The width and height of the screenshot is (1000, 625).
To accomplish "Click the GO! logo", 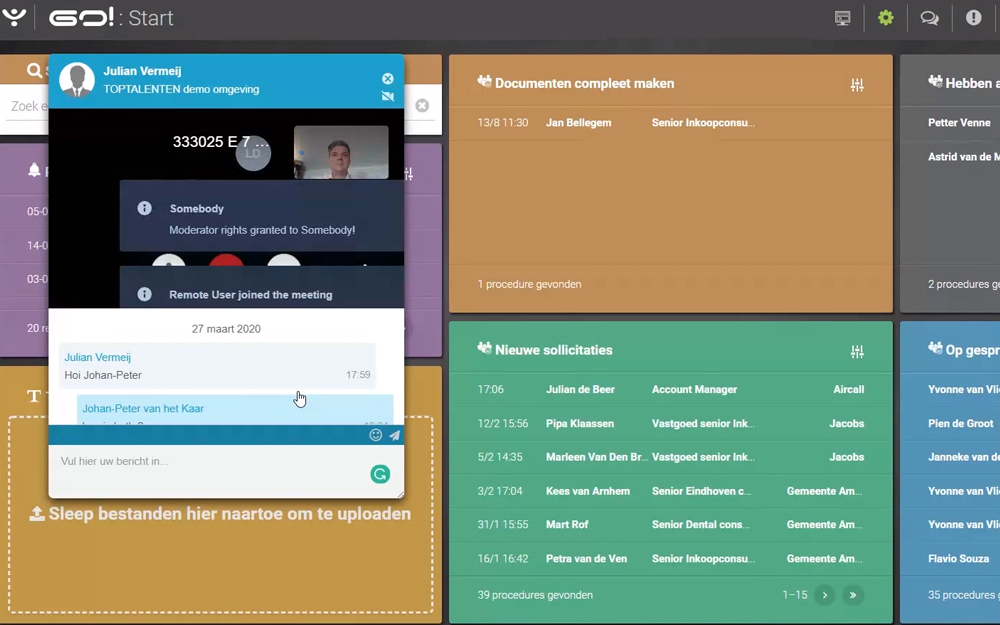I will [x=82, y=17].
